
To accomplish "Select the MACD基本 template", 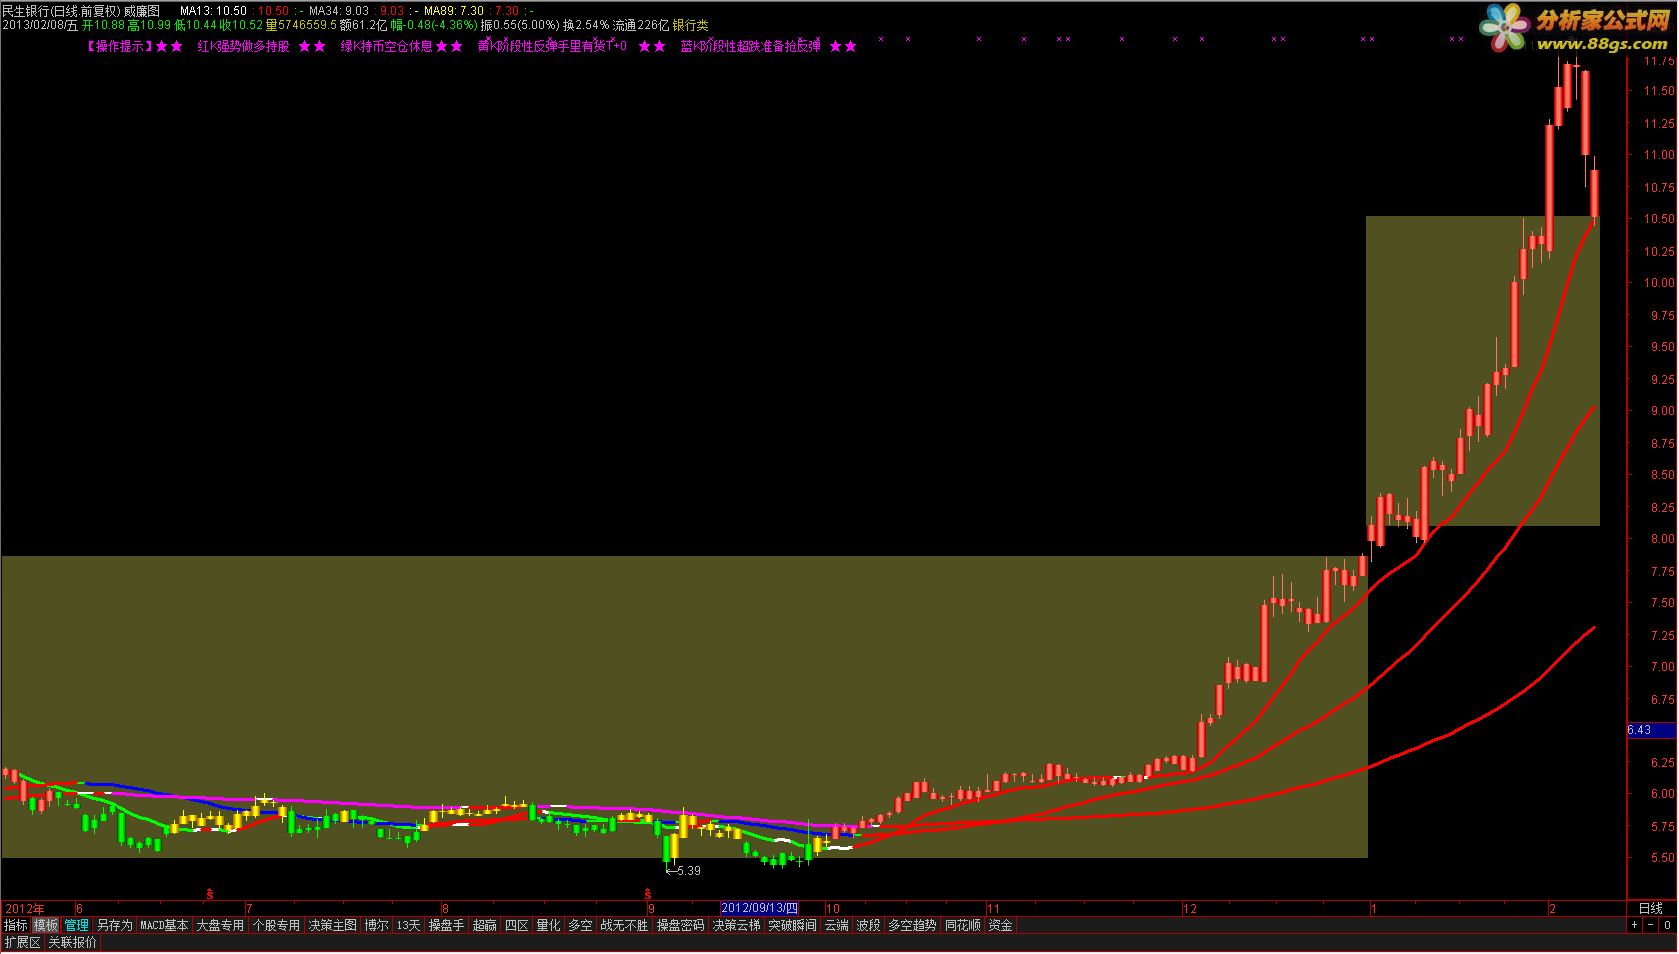I will click(x=164, y=925).
